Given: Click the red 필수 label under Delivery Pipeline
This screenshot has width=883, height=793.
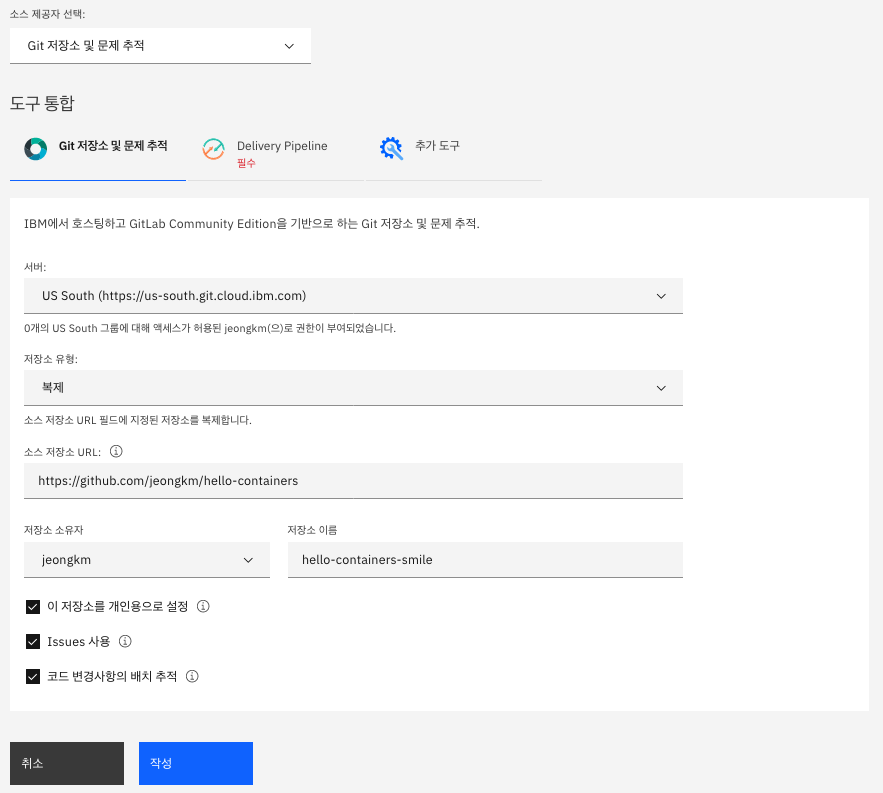Looking at the screenshot, I should pos(246,163).
